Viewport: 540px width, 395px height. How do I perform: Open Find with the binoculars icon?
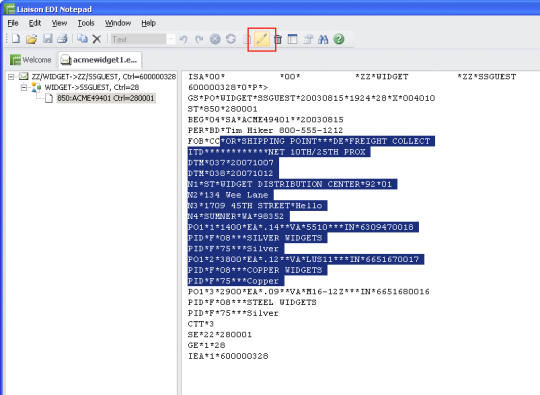(323, 39)
